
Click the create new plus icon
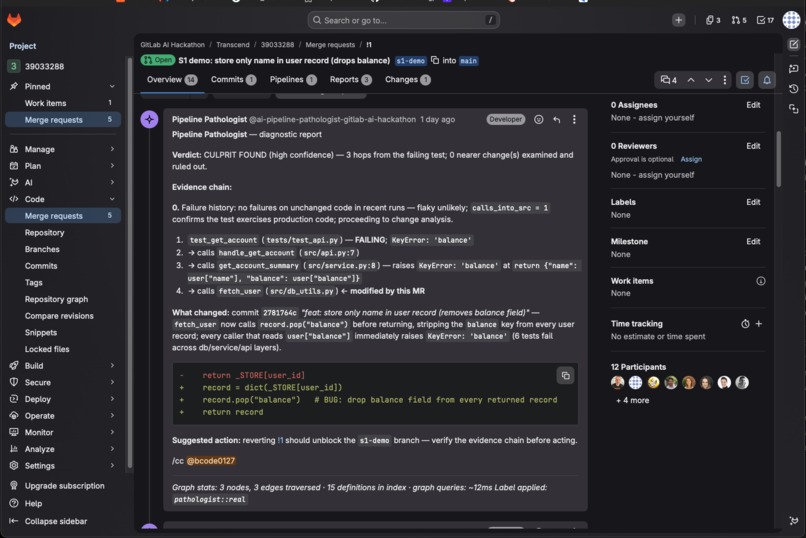coord(679,20)
